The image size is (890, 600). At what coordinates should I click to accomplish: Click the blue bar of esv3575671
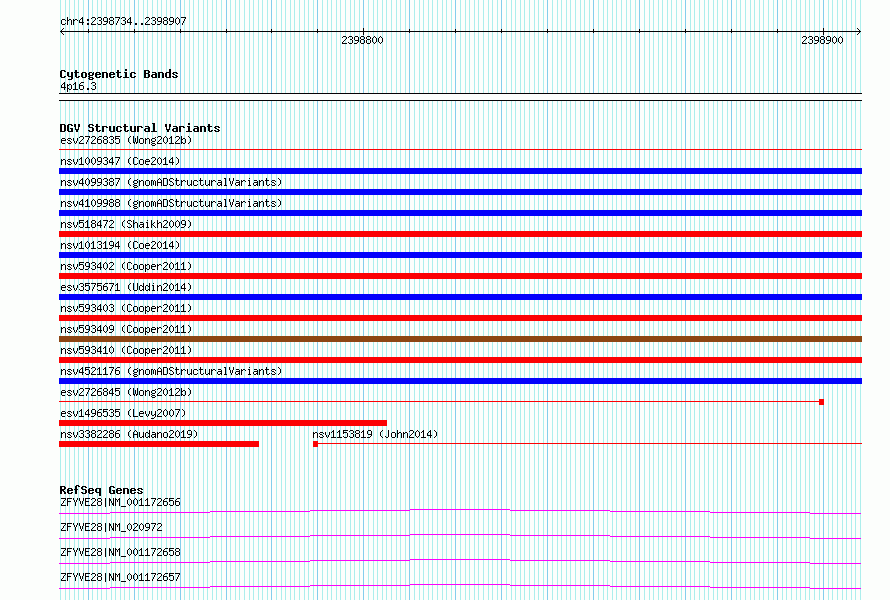(x=460, y=297)
